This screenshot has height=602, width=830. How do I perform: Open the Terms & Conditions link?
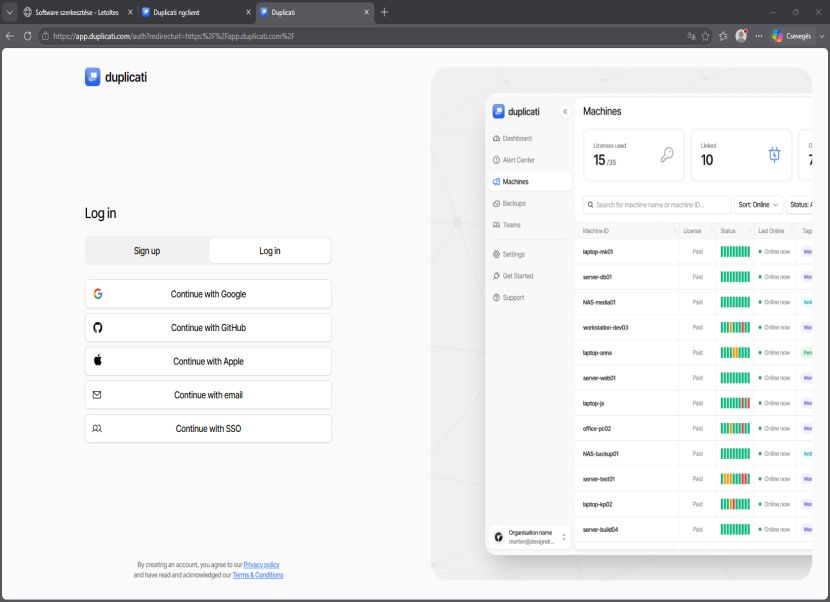pos(258,575)
